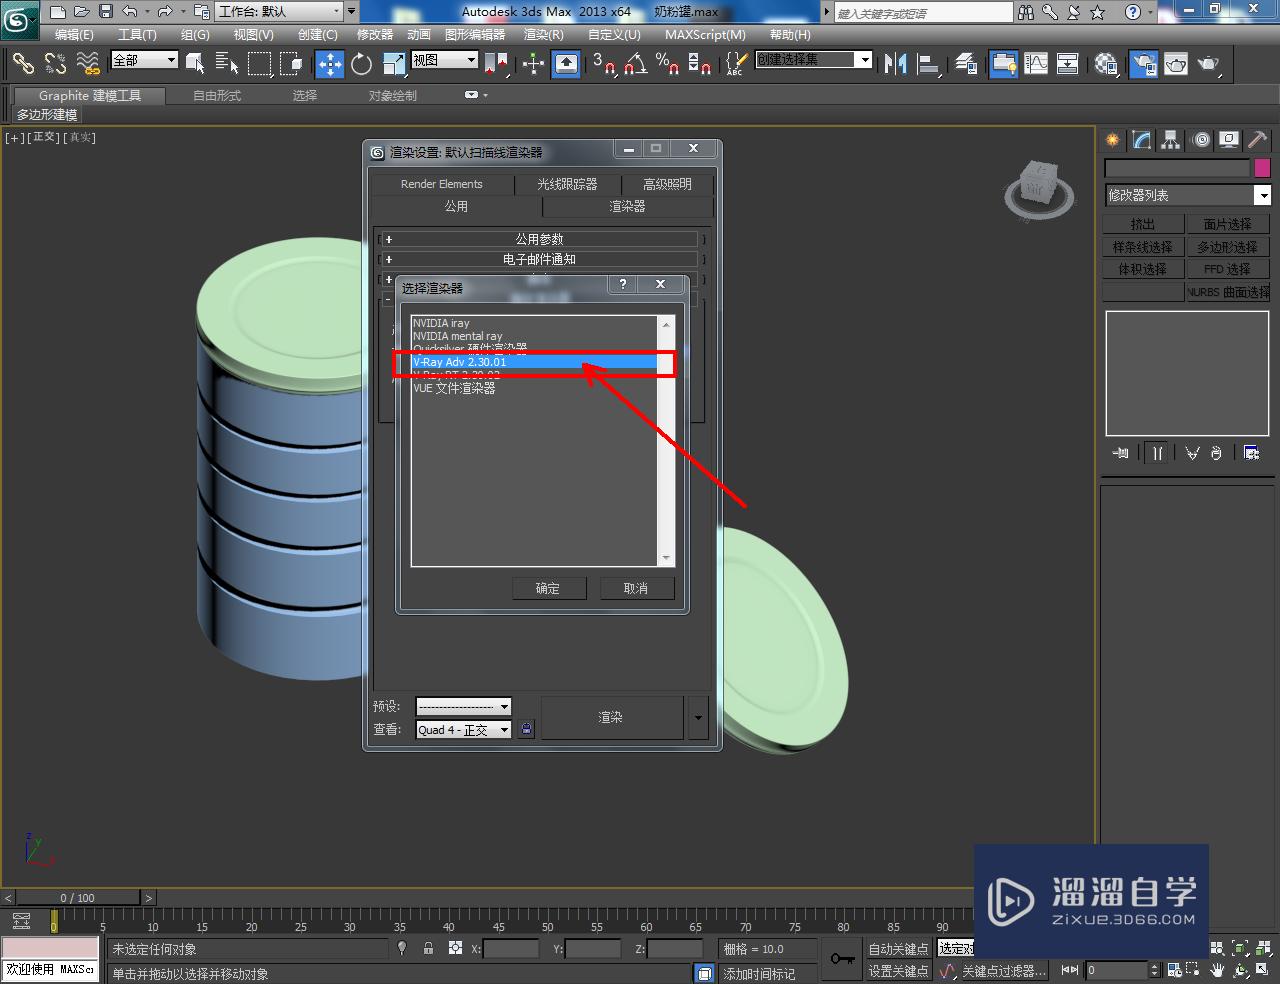Activate the Select and Move tool
Viewport: 1280px width, 984px height.
point(329,64)
